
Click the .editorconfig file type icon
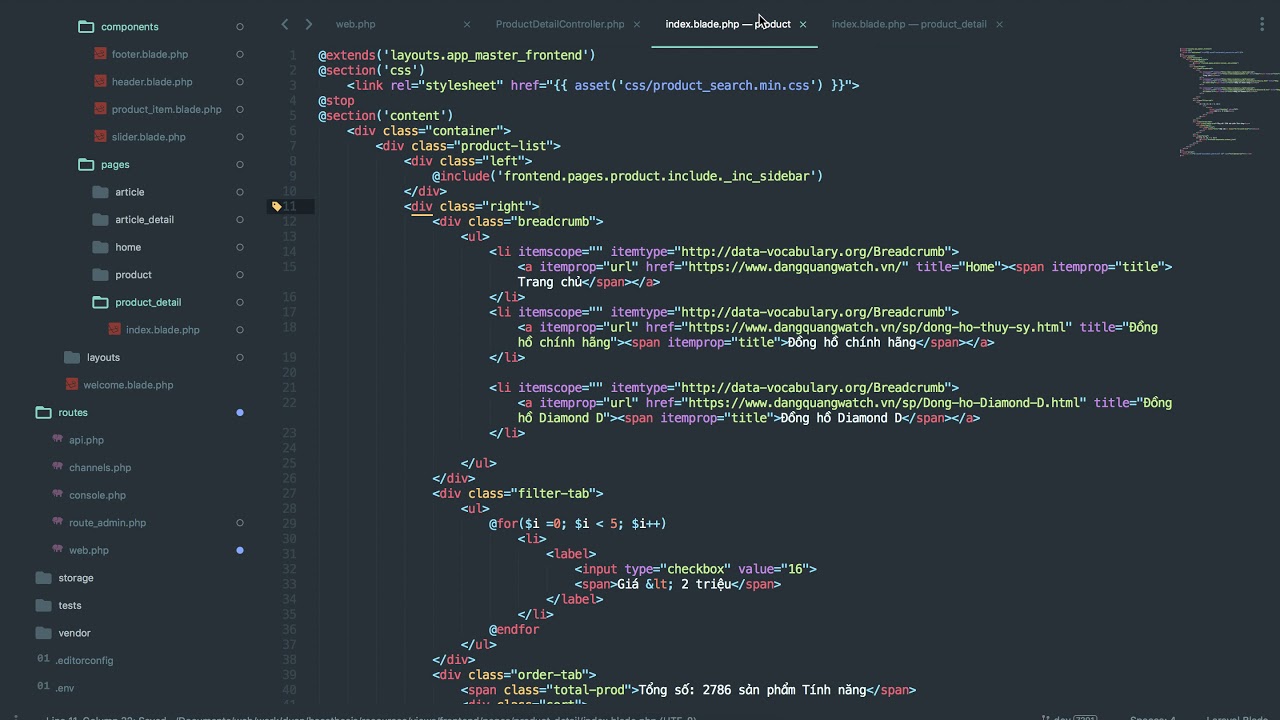click(x=43, y=660)
